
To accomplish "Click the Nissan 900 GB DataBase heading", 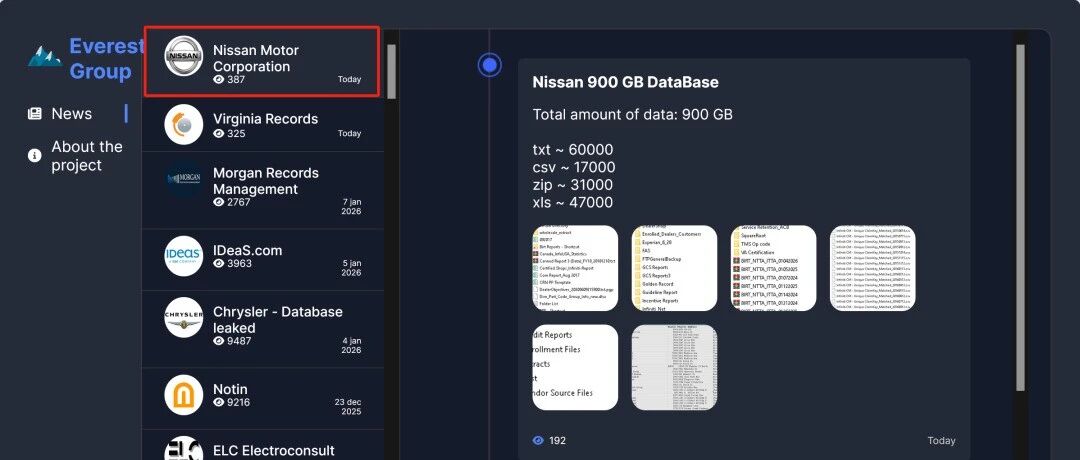I will coord(625,83).
